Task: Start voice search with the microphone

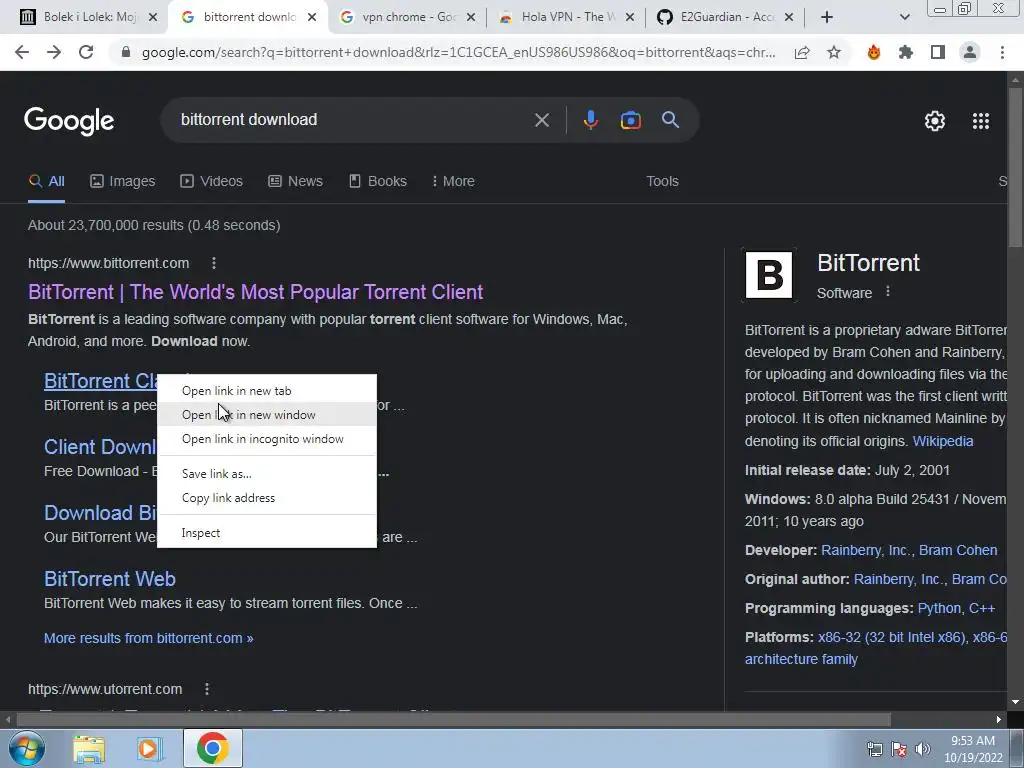Action: coord(590,120)
